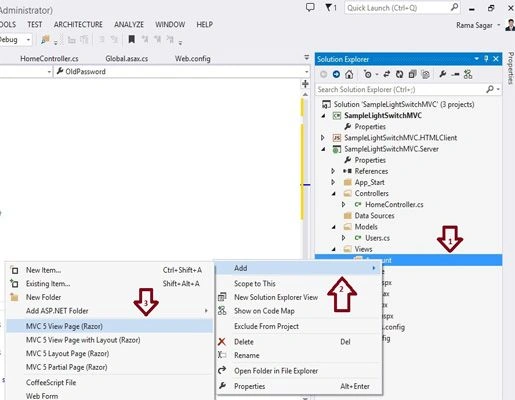
Task: Expand the App_Start folder
Action: [x=333, y=182]
